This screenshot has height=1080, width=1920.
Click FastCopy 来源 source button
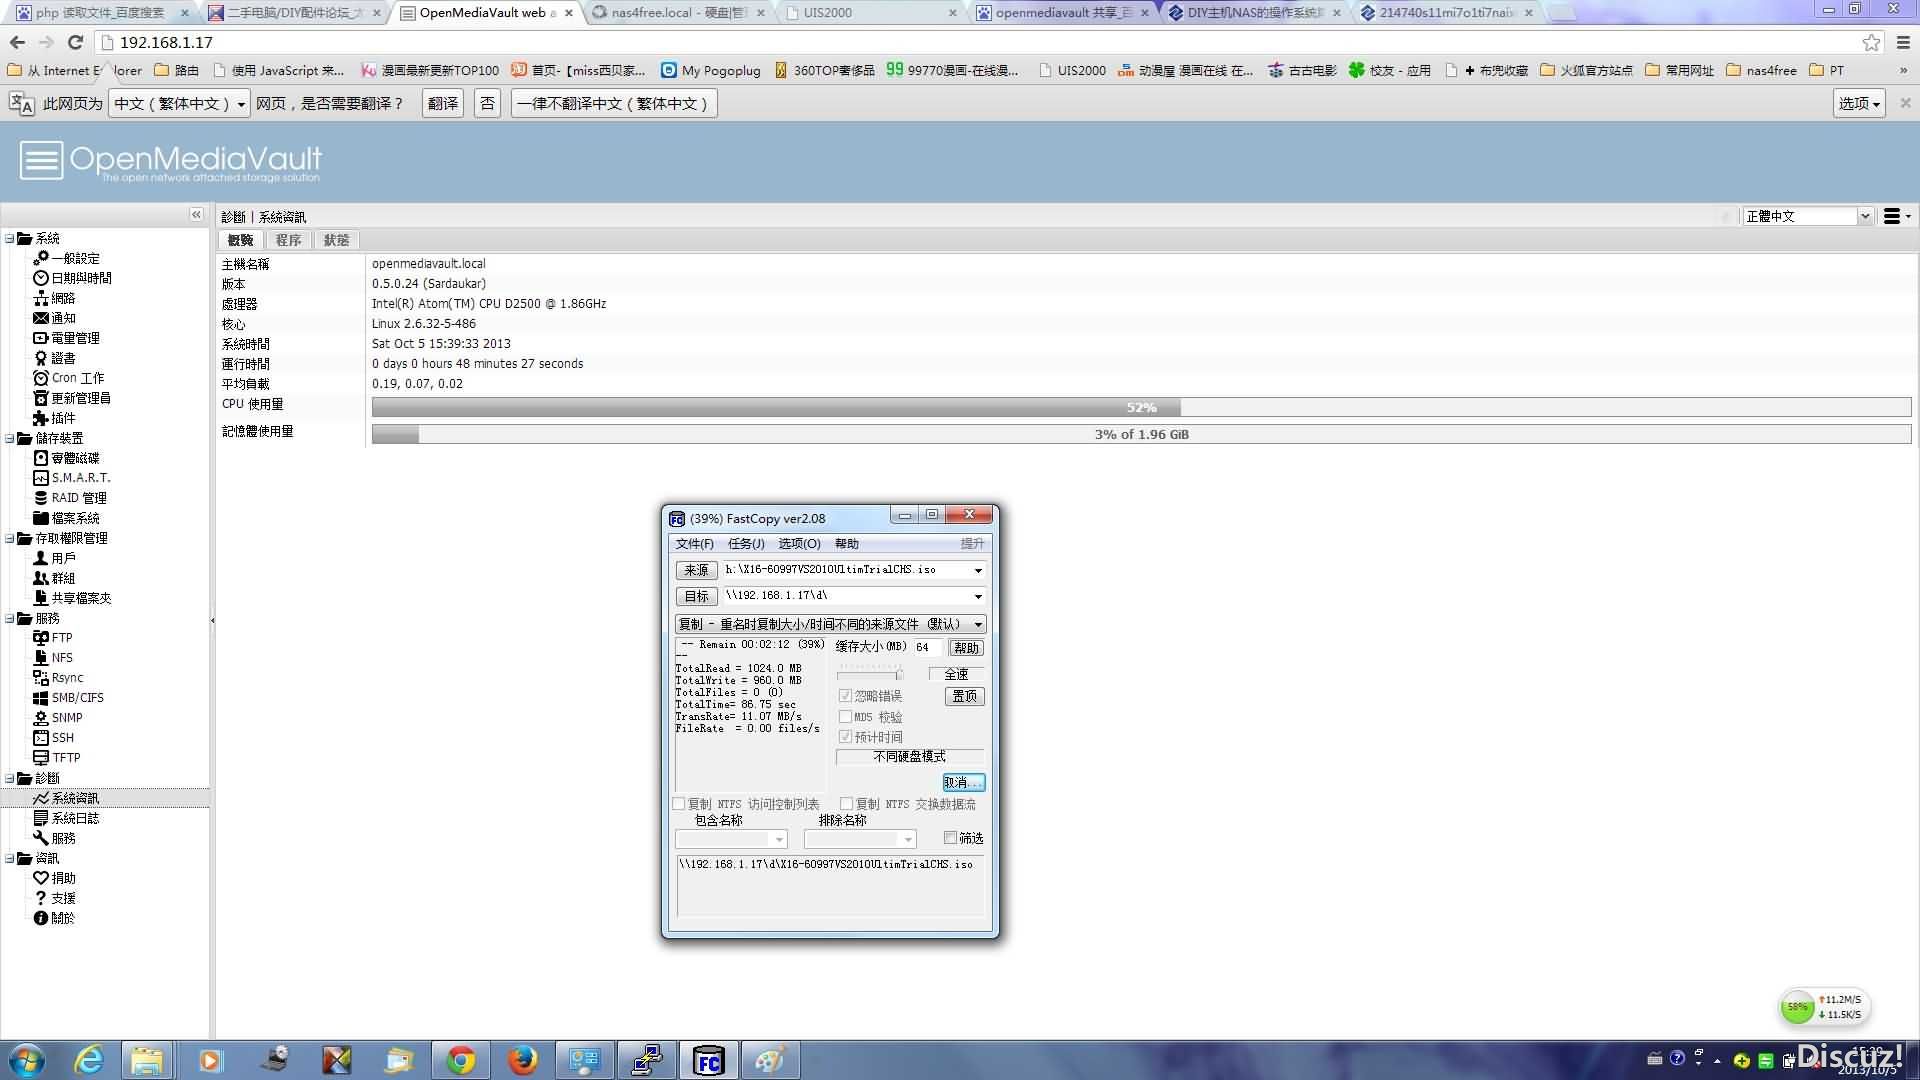pos(696,570)
